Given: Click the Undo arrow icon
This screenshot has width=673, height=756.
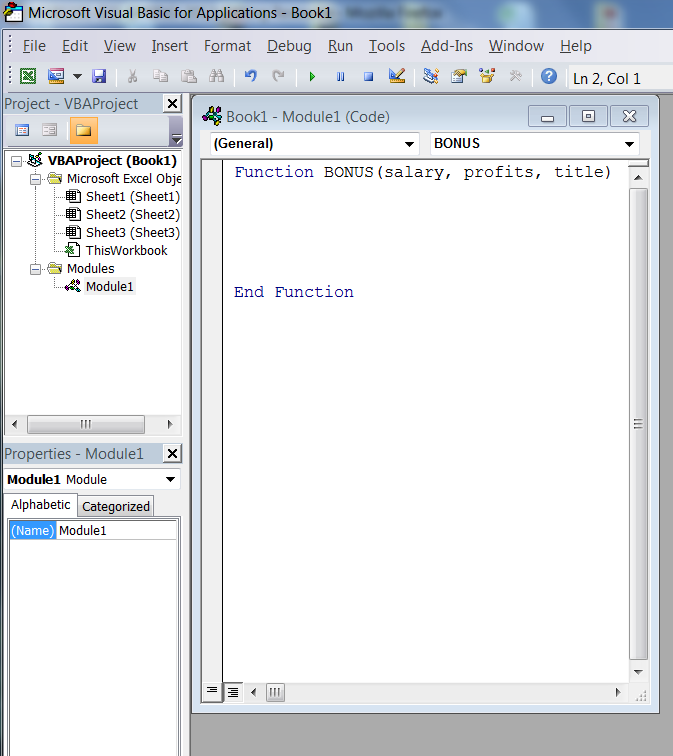Looking at the screenshot, I should coord(250,76).
